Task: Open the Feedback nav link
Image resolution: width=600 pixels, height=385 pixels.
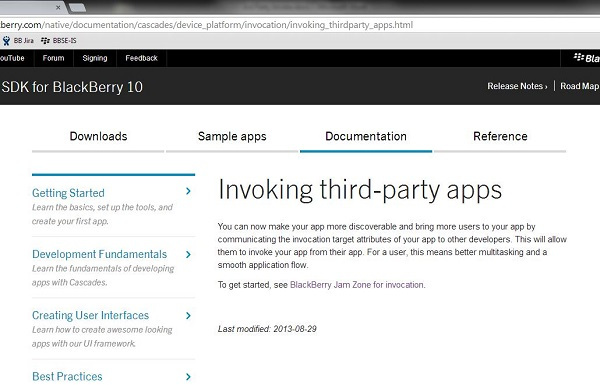Action: pos(141,58)
